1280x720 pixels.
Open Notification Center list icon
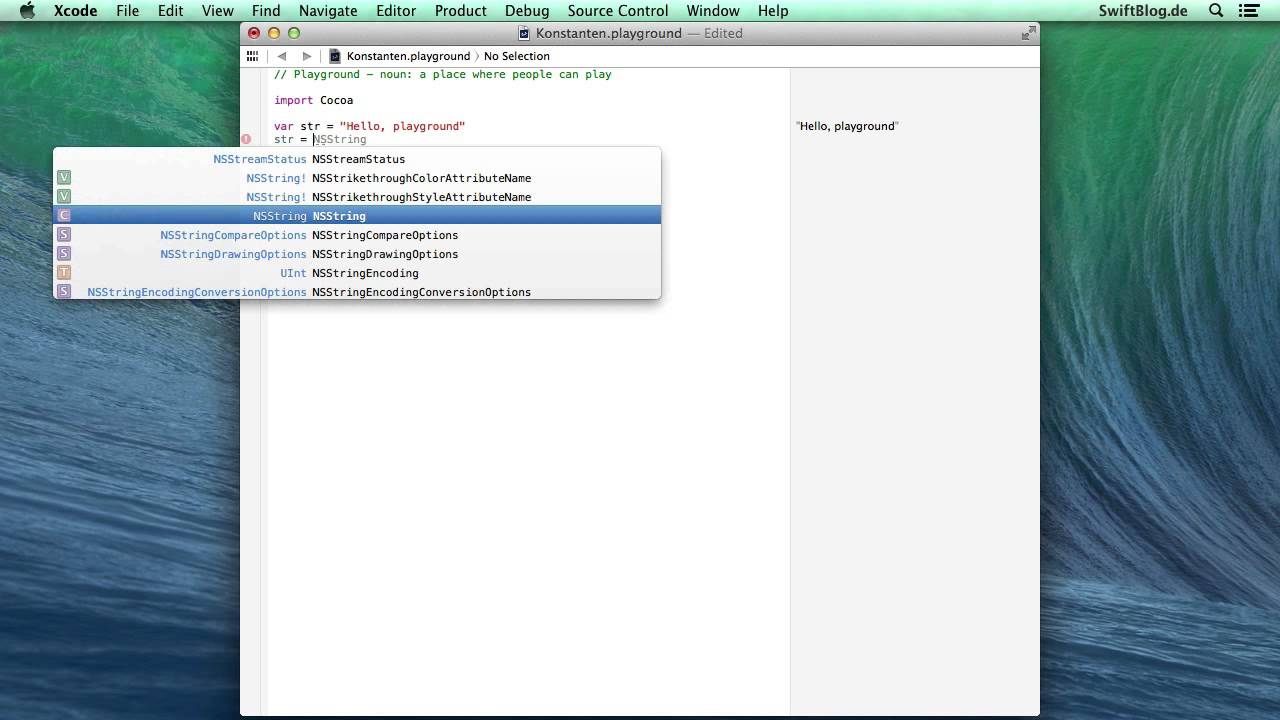tap(1248, 11)
